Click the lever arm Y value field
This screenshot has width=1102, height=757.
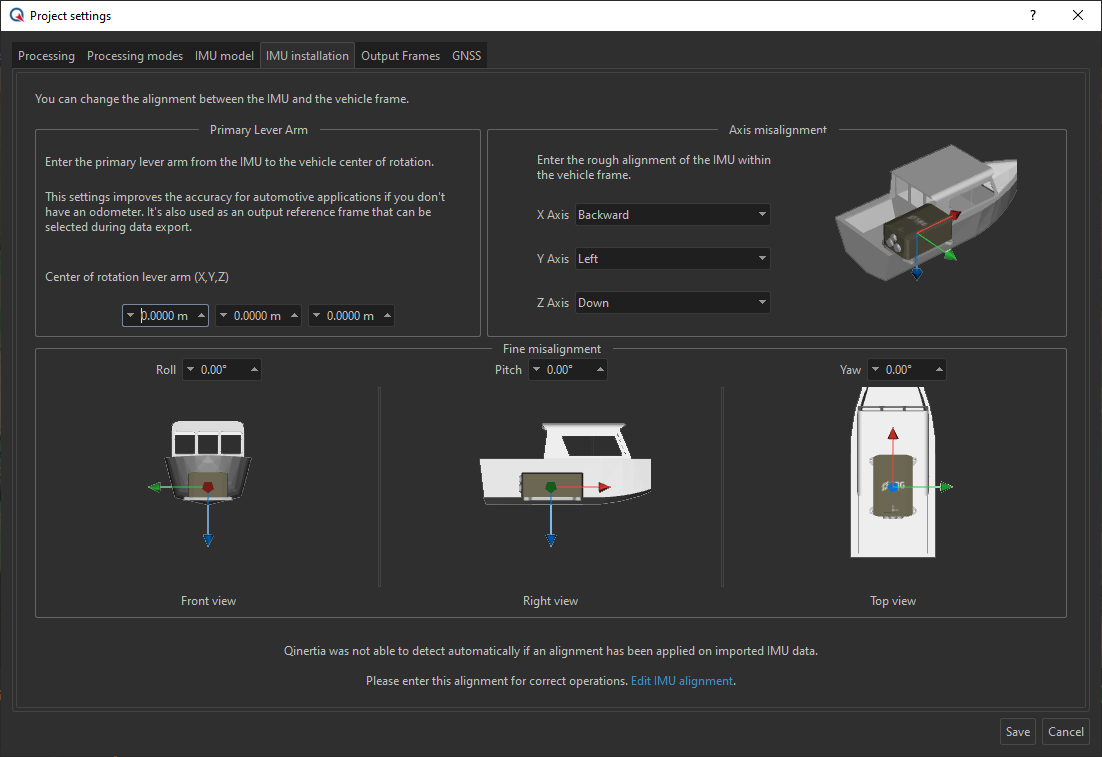[x=257, y=316]
